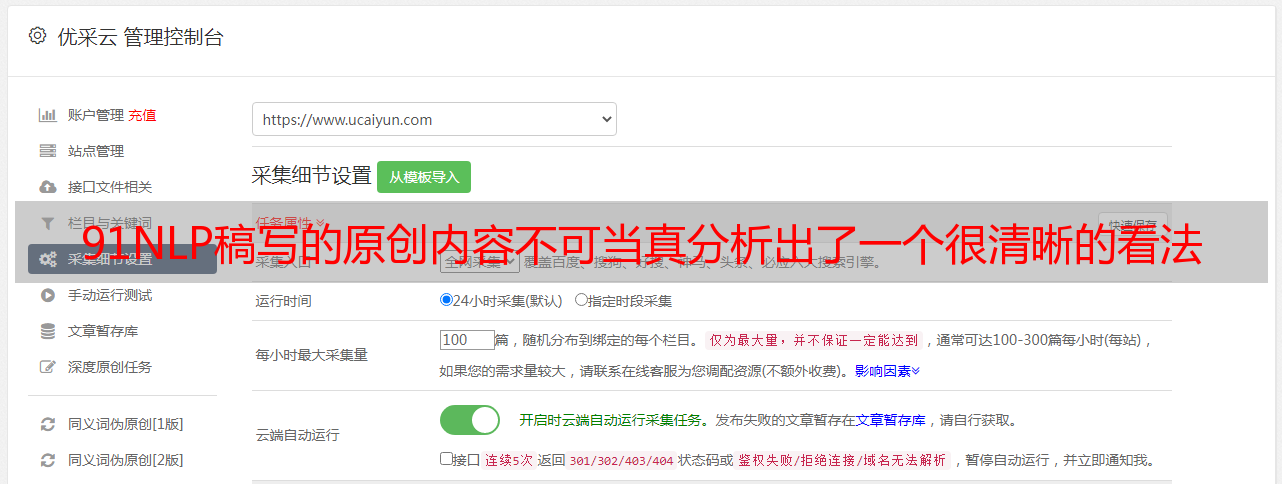1282x484 pixels.
Task: Open 账户管理 via its bar chart icon
Action: tap(47, 115)
